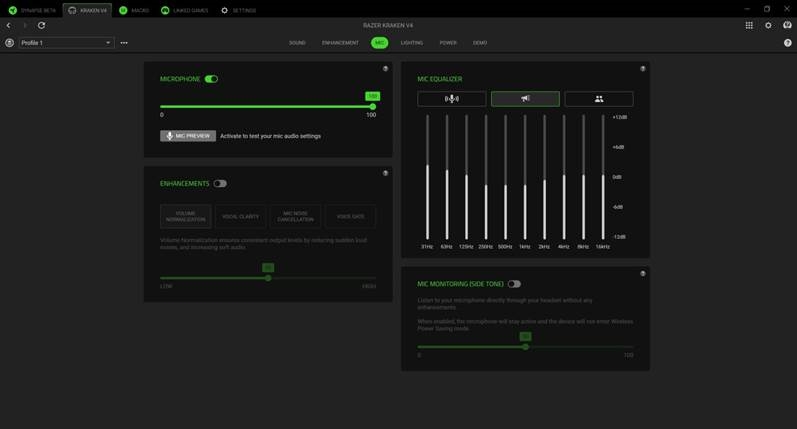Expand the Profile 1 dropdown

pyautogui.click(x=66, y=43)
